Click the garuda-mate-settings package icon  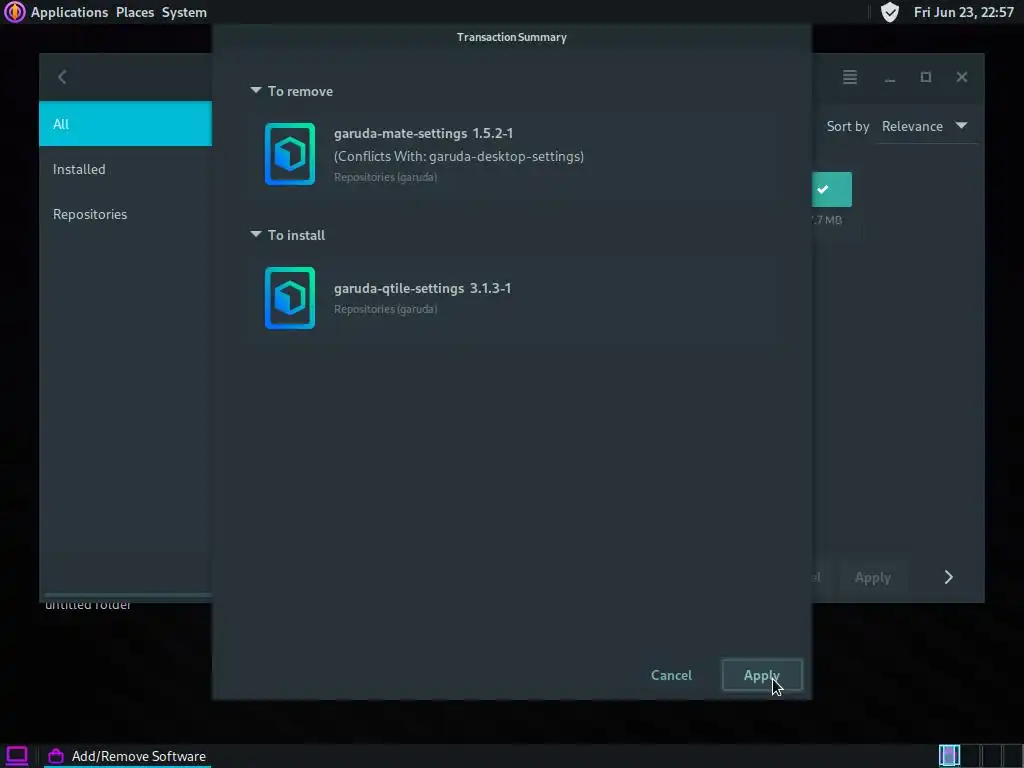coord(290,154)
